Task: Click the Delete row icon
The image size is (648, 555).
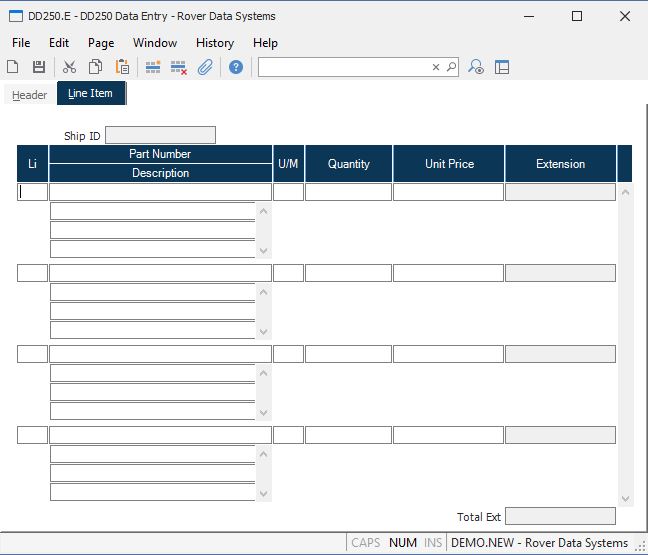Action: [x=179, y=67]
